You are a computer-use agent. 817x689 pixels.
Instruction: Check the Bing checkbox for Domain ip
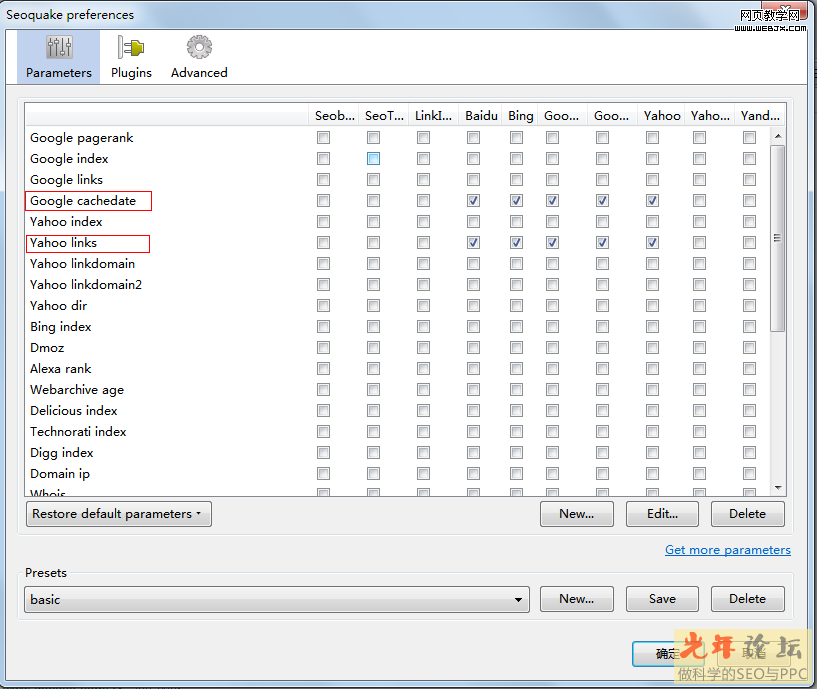click(516, 473)
